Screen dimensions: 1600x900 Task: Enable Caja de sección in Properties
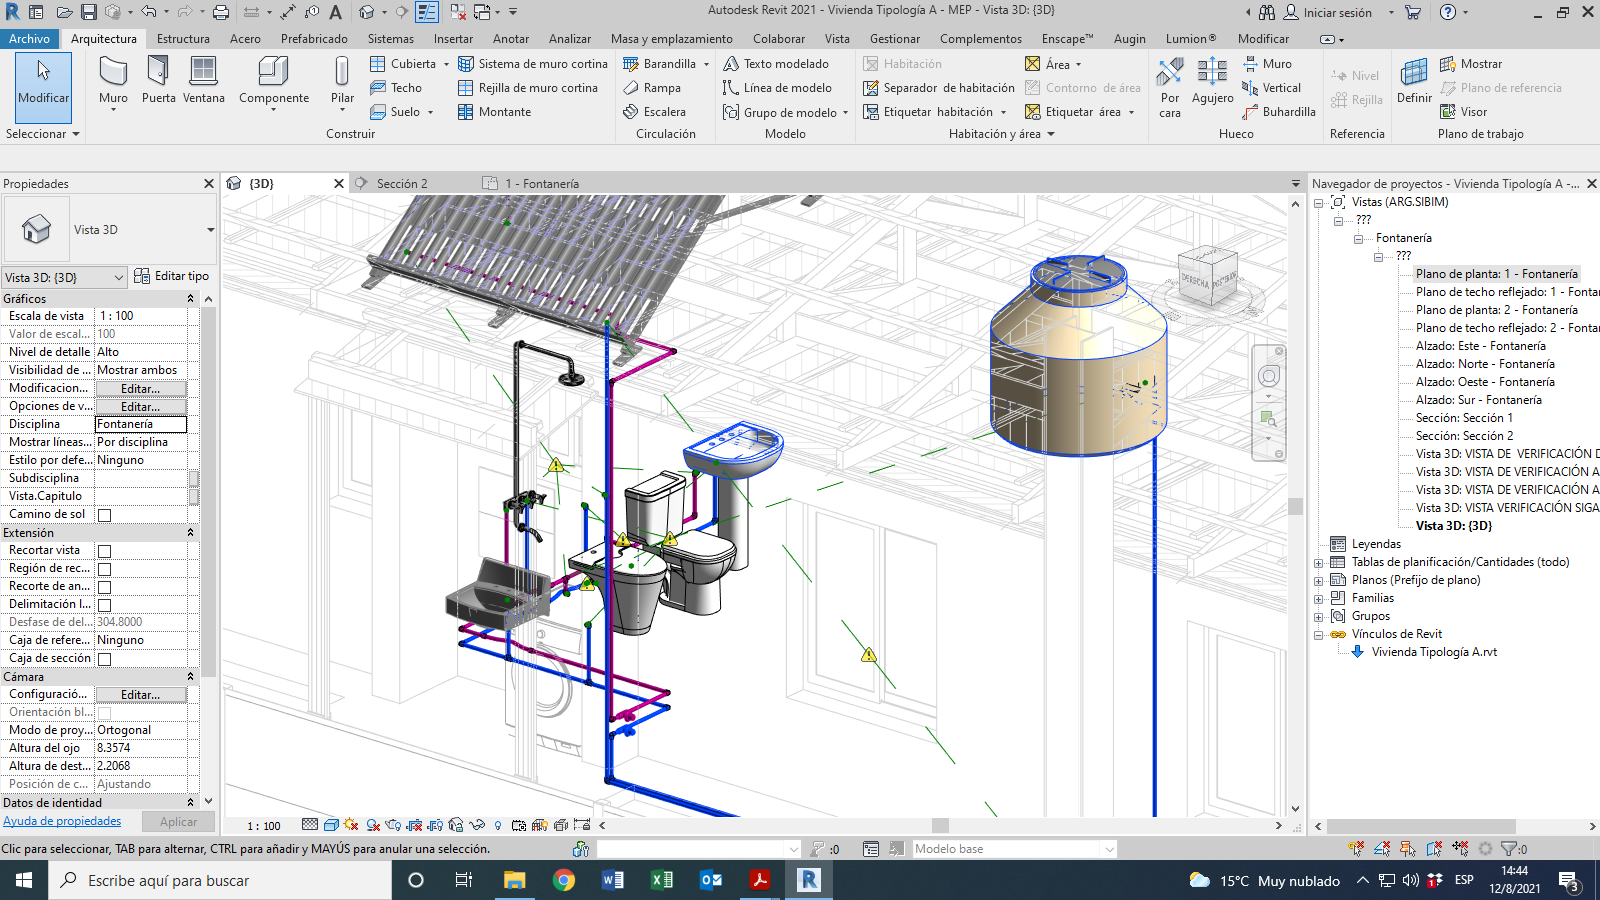[104, 658]
